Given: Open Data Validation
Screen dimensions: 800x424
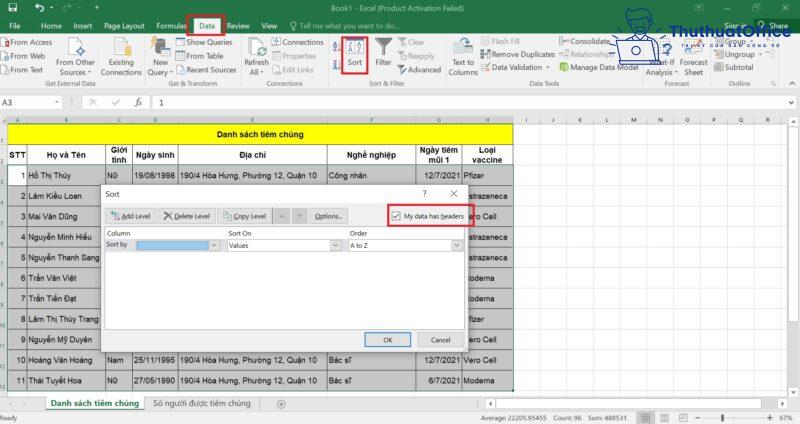Looking at the screenshot, I should pos(515,67).
